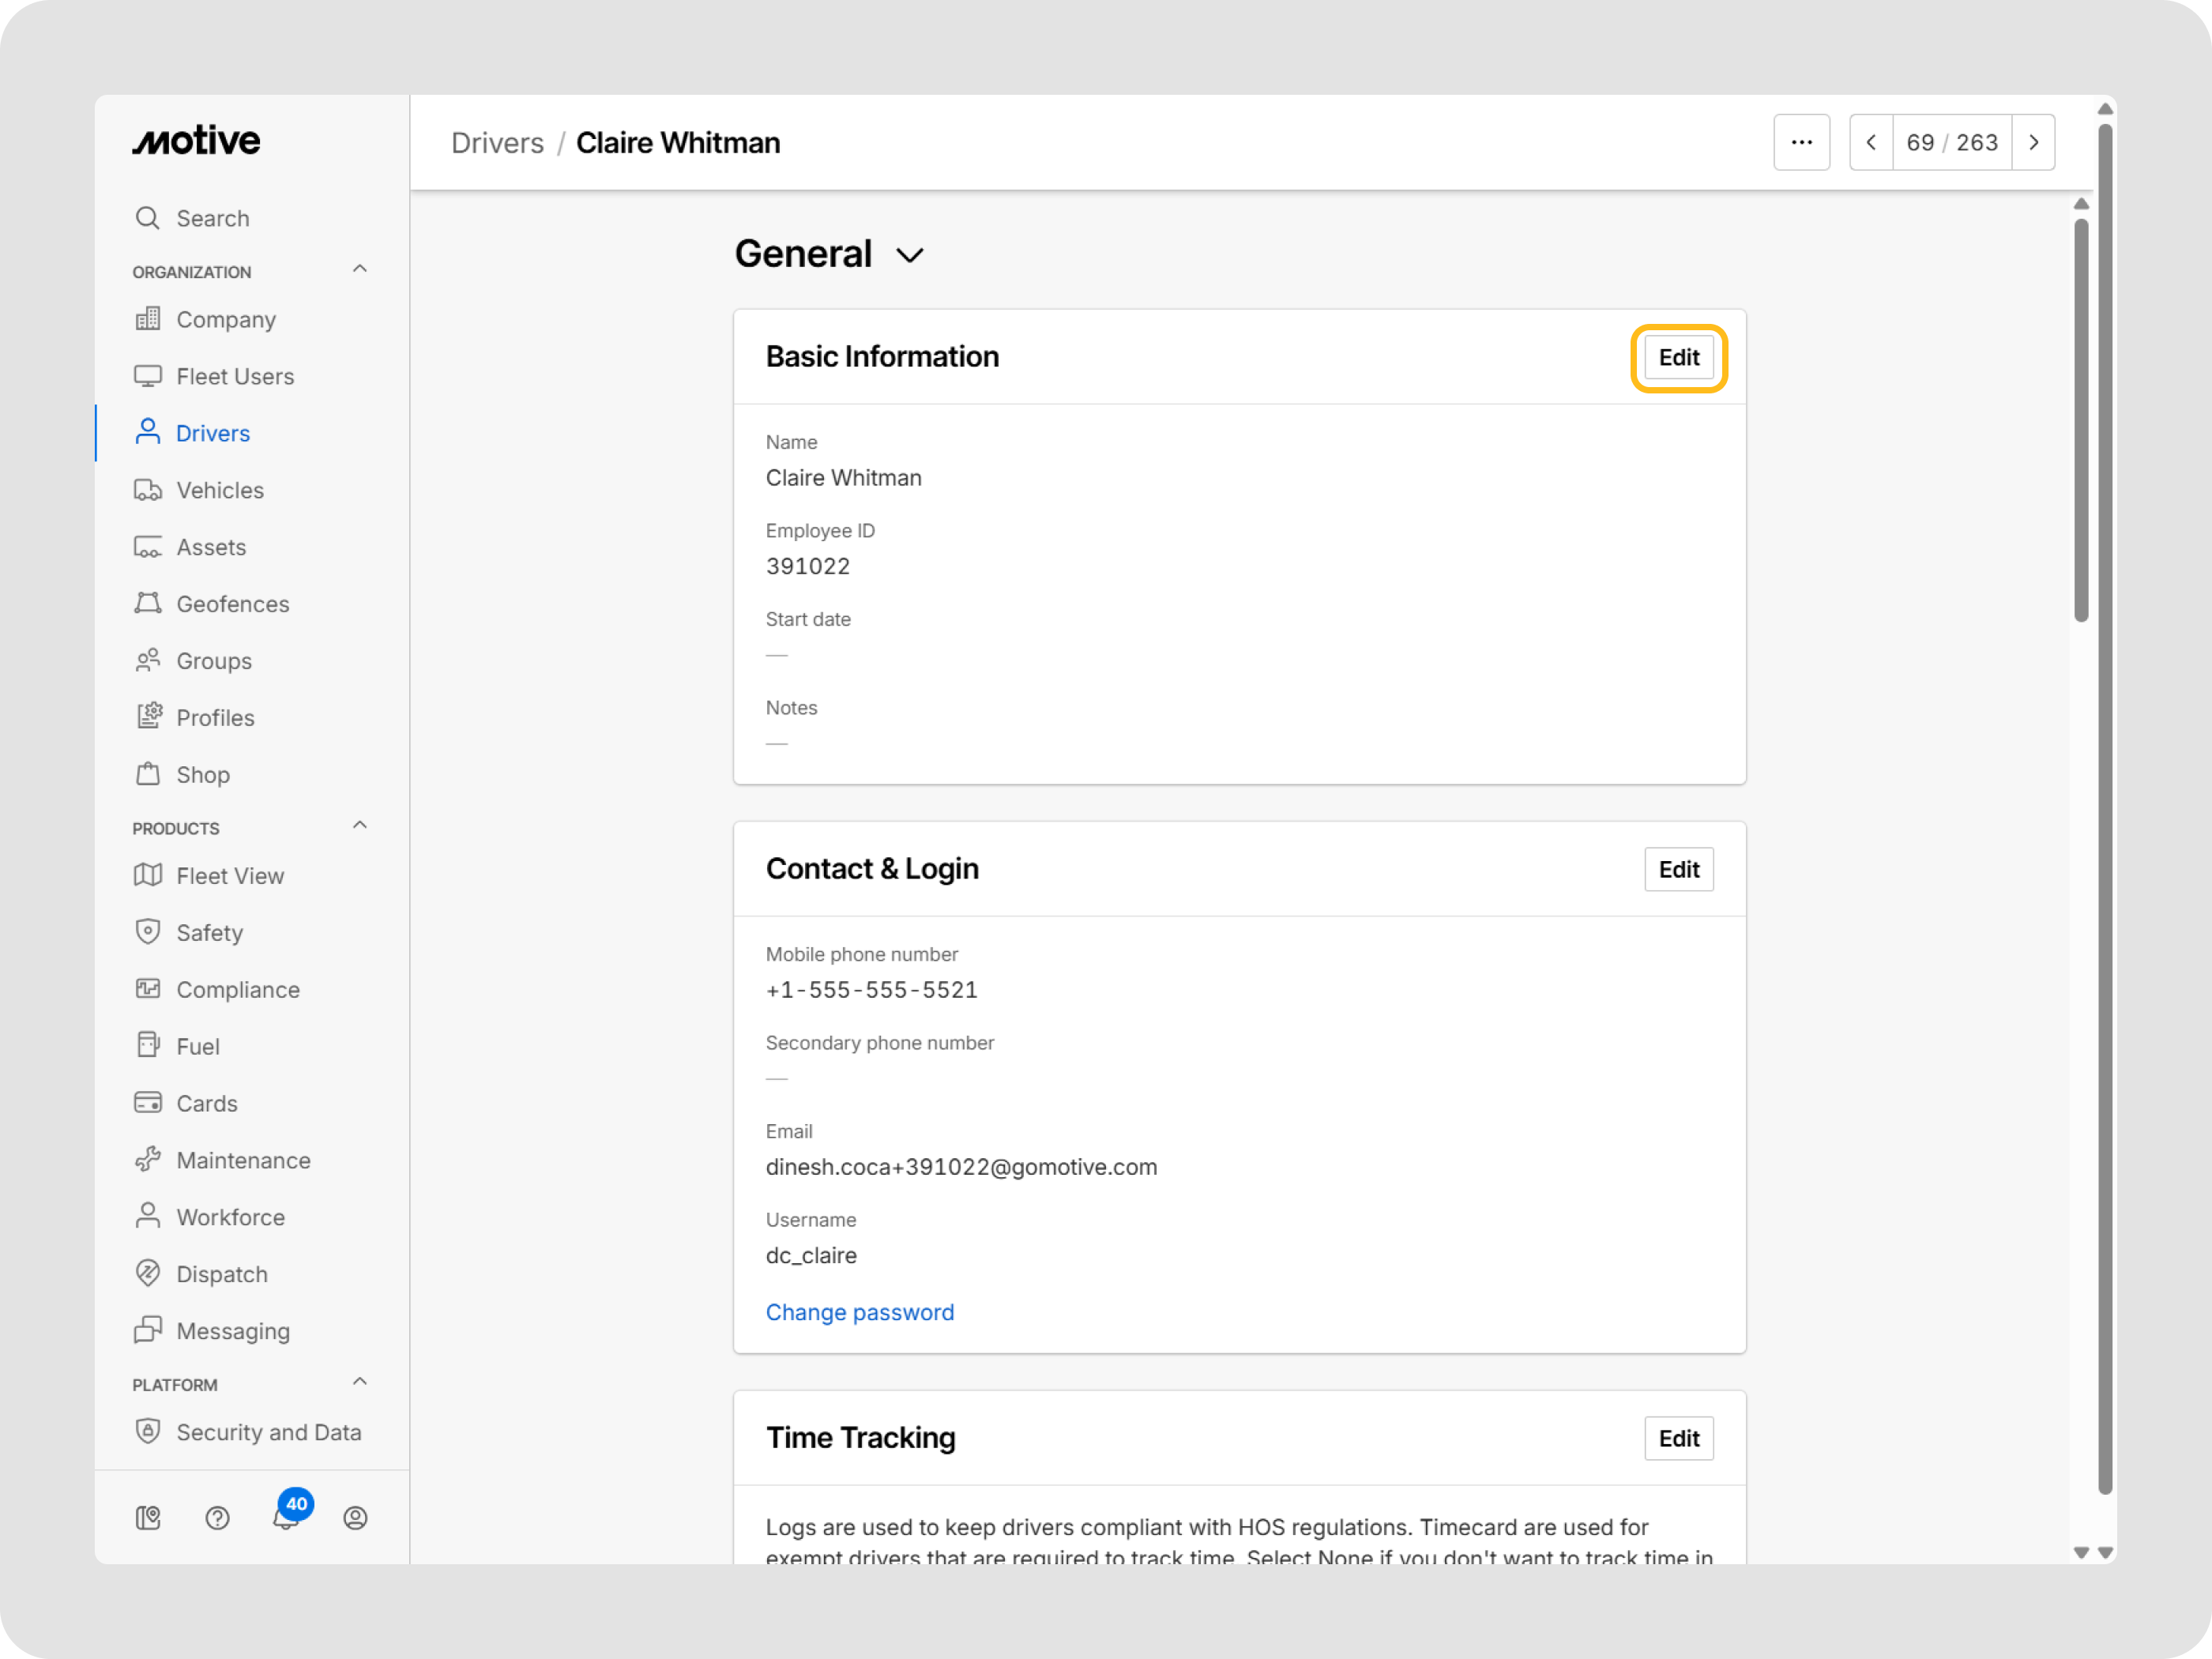Click the Drivers breadcrumb link

pos(497,143)
